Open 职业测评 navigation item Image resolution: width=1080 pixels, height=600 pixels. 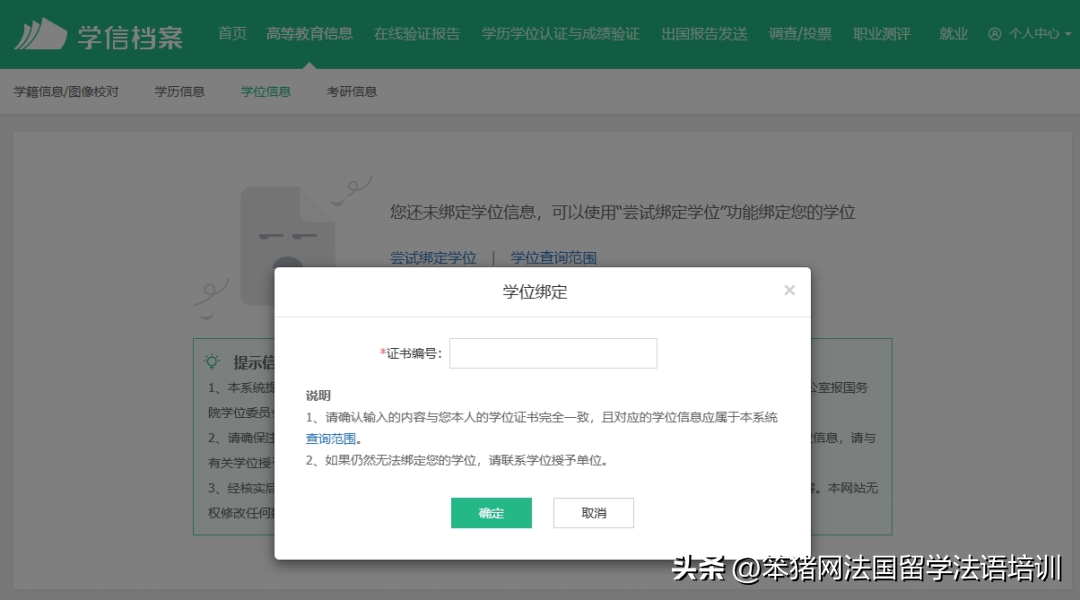pos(882,34)
